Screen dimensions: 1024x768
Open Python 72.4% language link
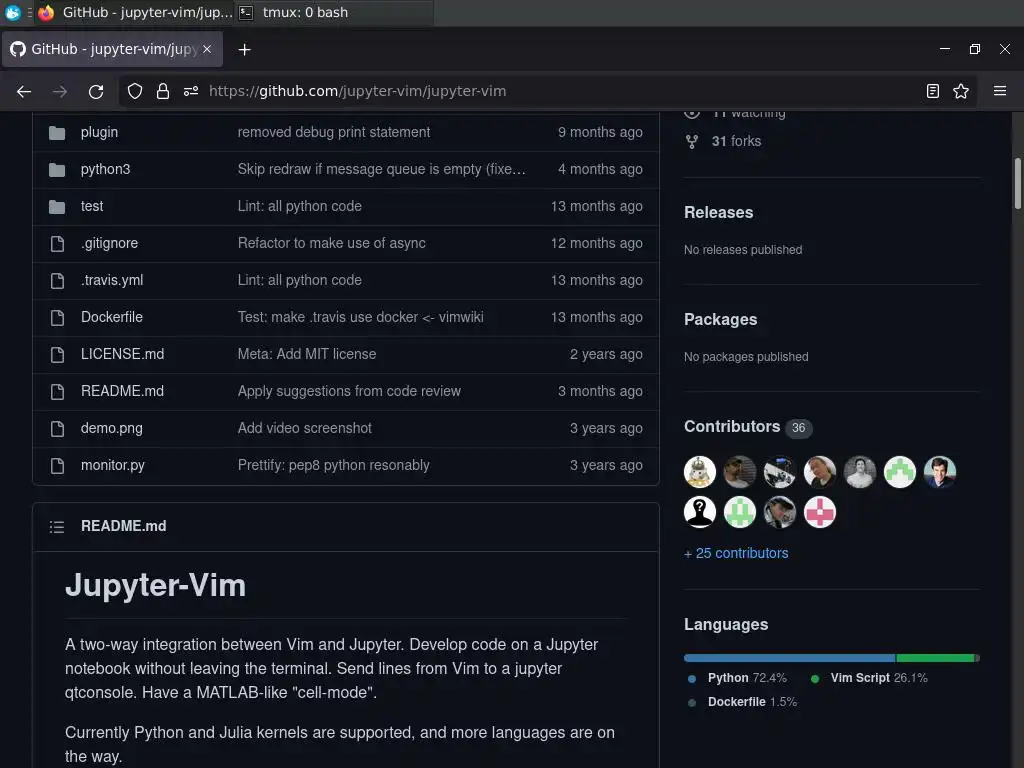tap(747, 678)
